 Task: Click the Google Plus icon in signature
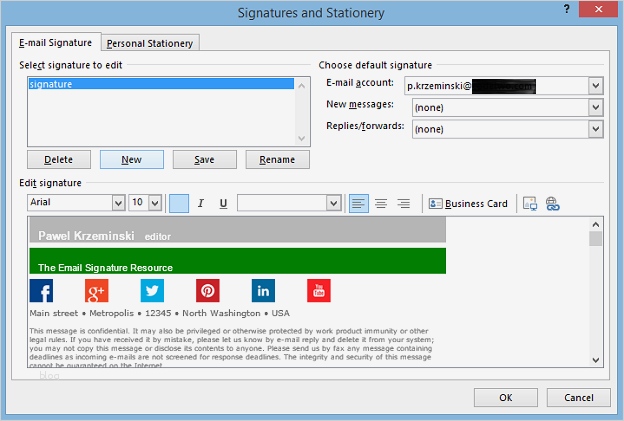tap(97, 291)
